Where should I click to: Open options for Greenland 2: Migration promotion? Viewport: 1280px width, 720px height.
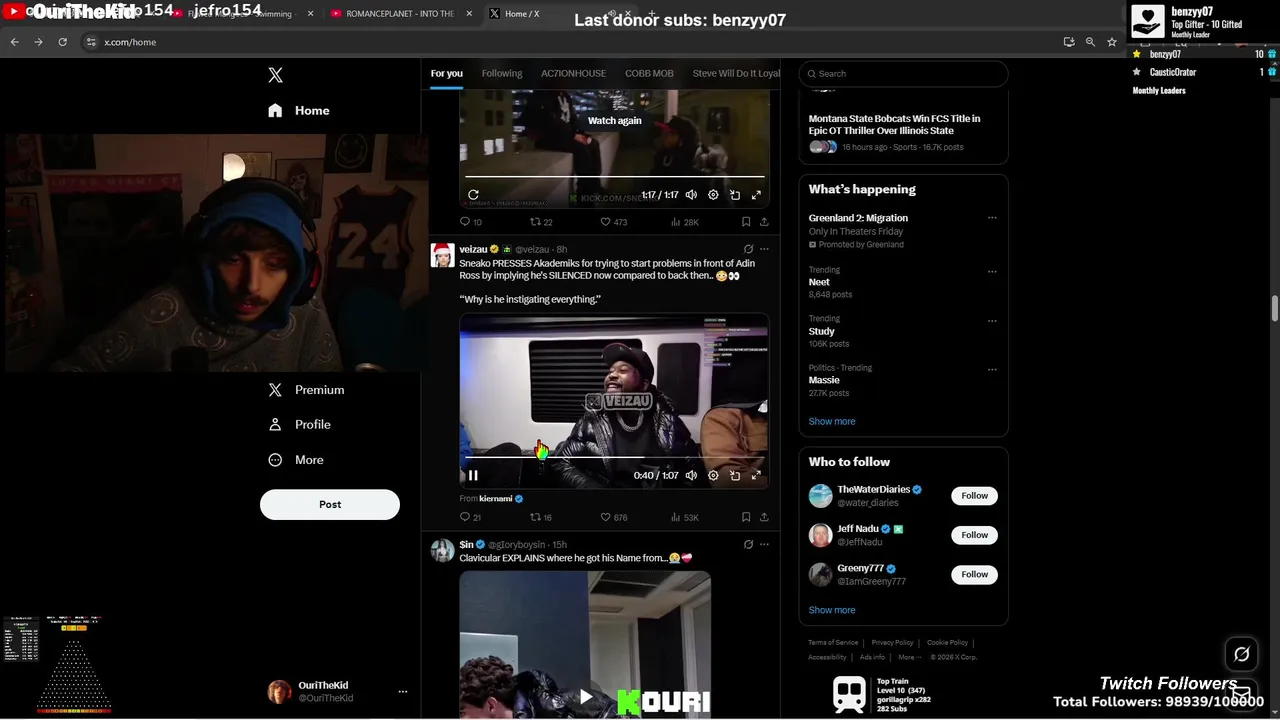tap(992, 218)
